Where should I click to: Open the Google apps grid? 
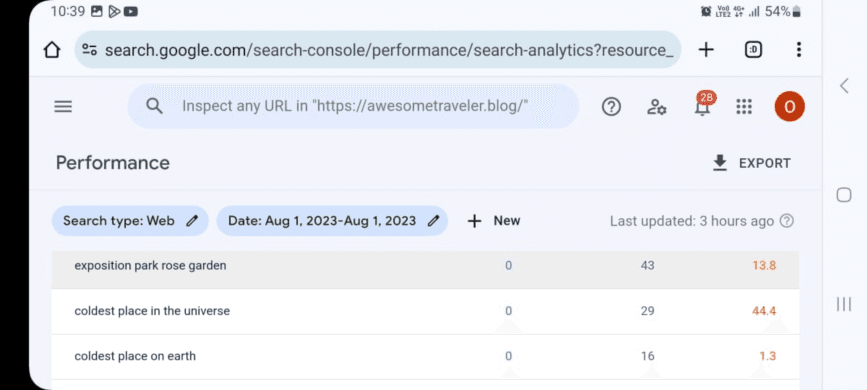click(x=744, y=107)
